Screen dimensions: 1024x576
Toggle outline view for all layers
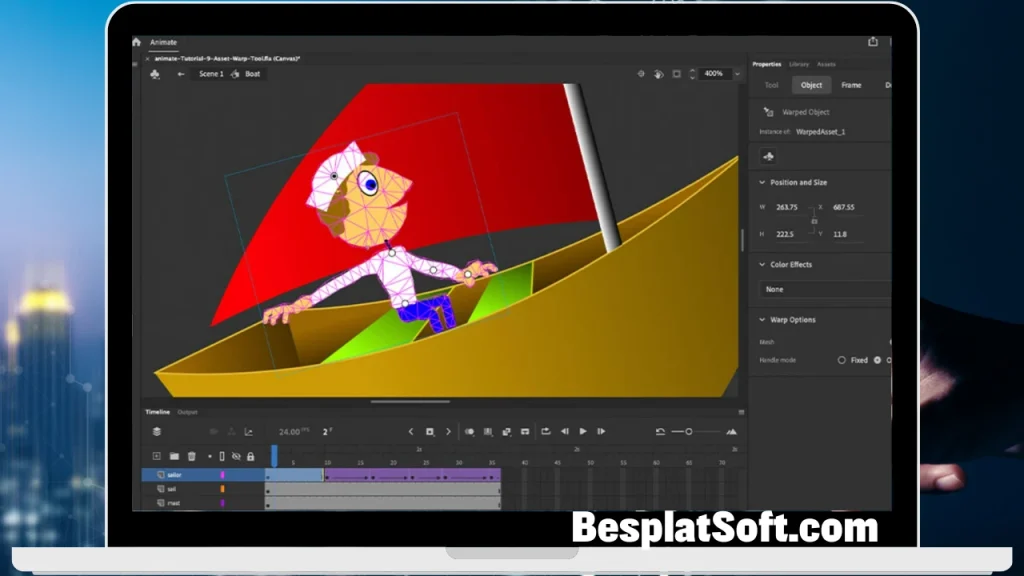coord(222,456)
